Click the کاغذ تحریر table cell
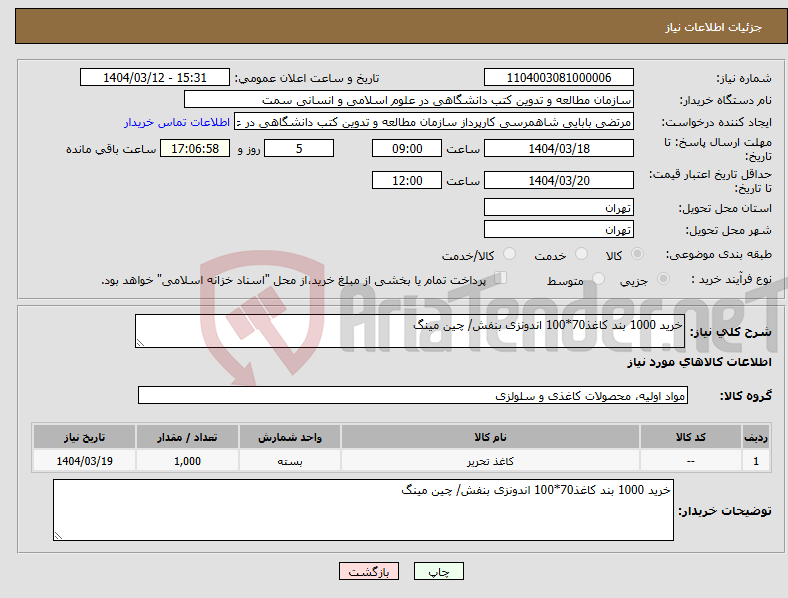 point(490,461)
